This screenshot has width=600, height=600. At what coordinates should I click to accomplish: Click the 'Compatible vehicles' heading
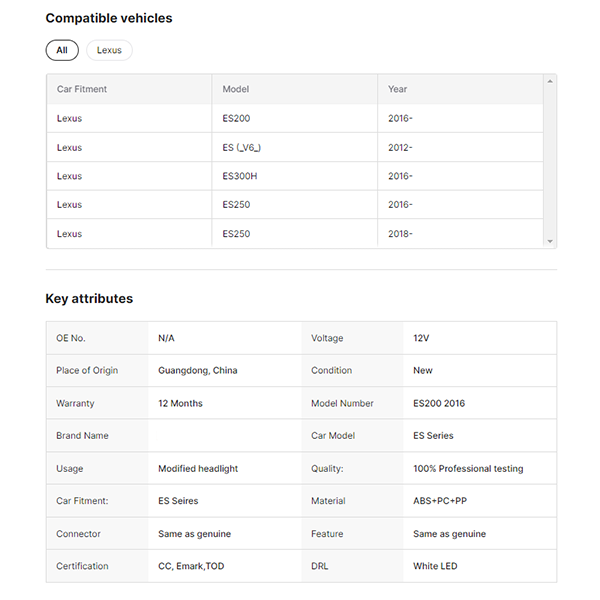109,18
